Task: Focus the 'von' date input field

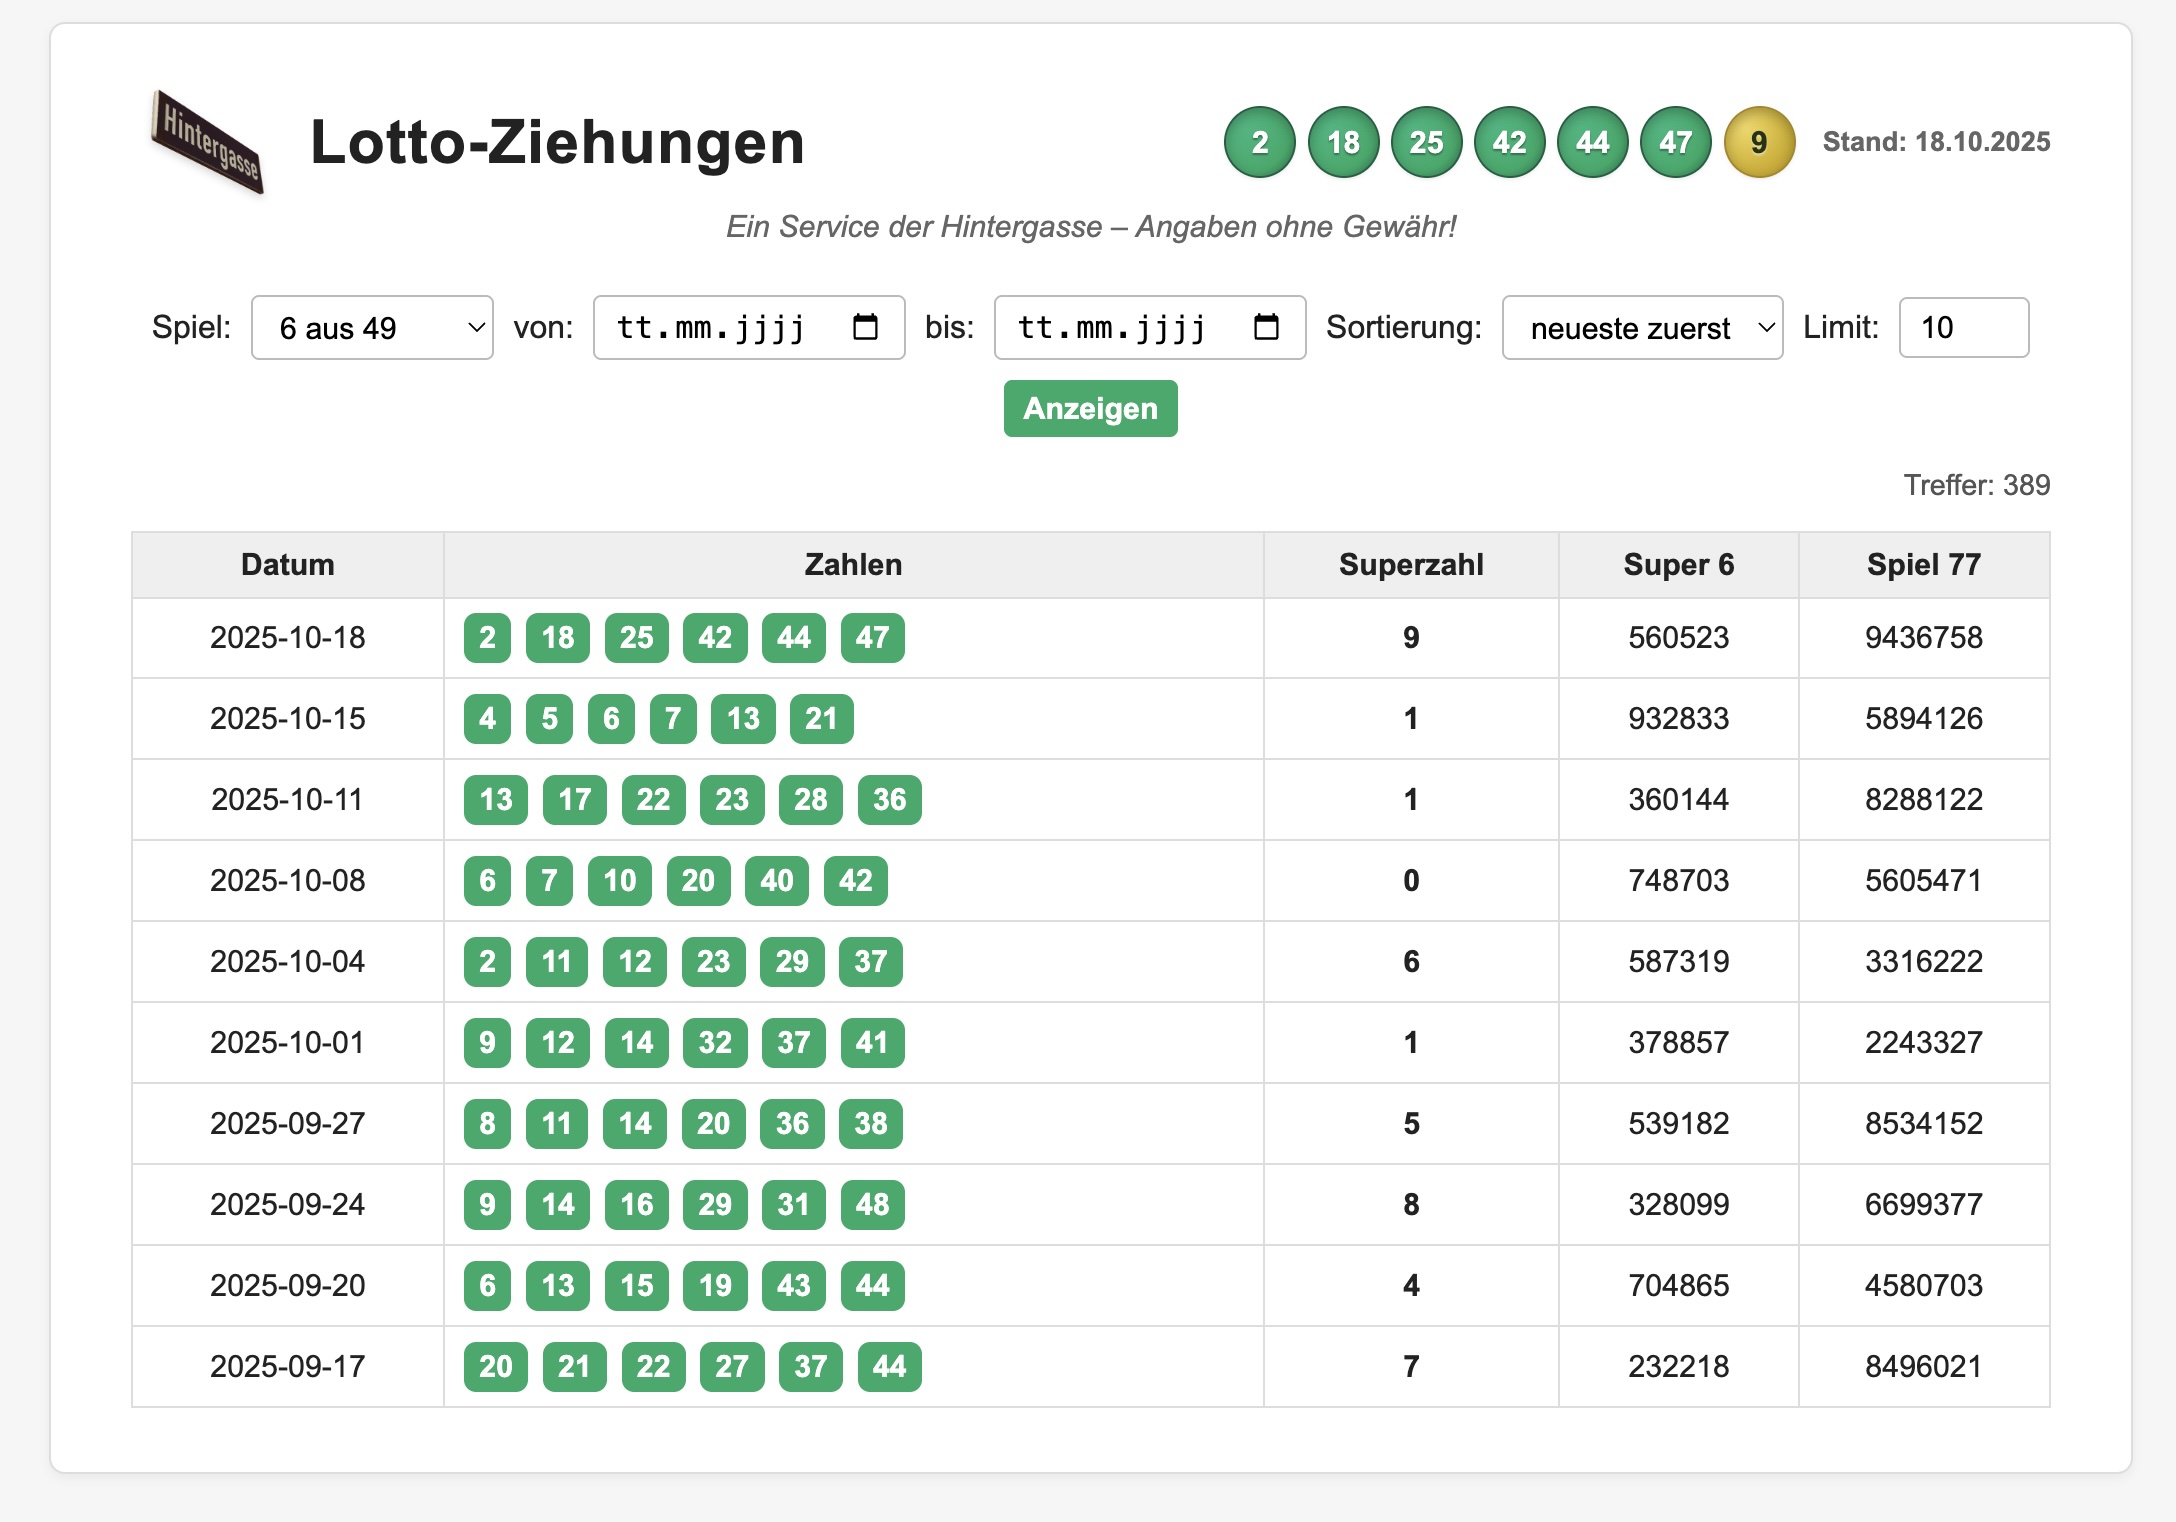Action: tap(712, 327)
